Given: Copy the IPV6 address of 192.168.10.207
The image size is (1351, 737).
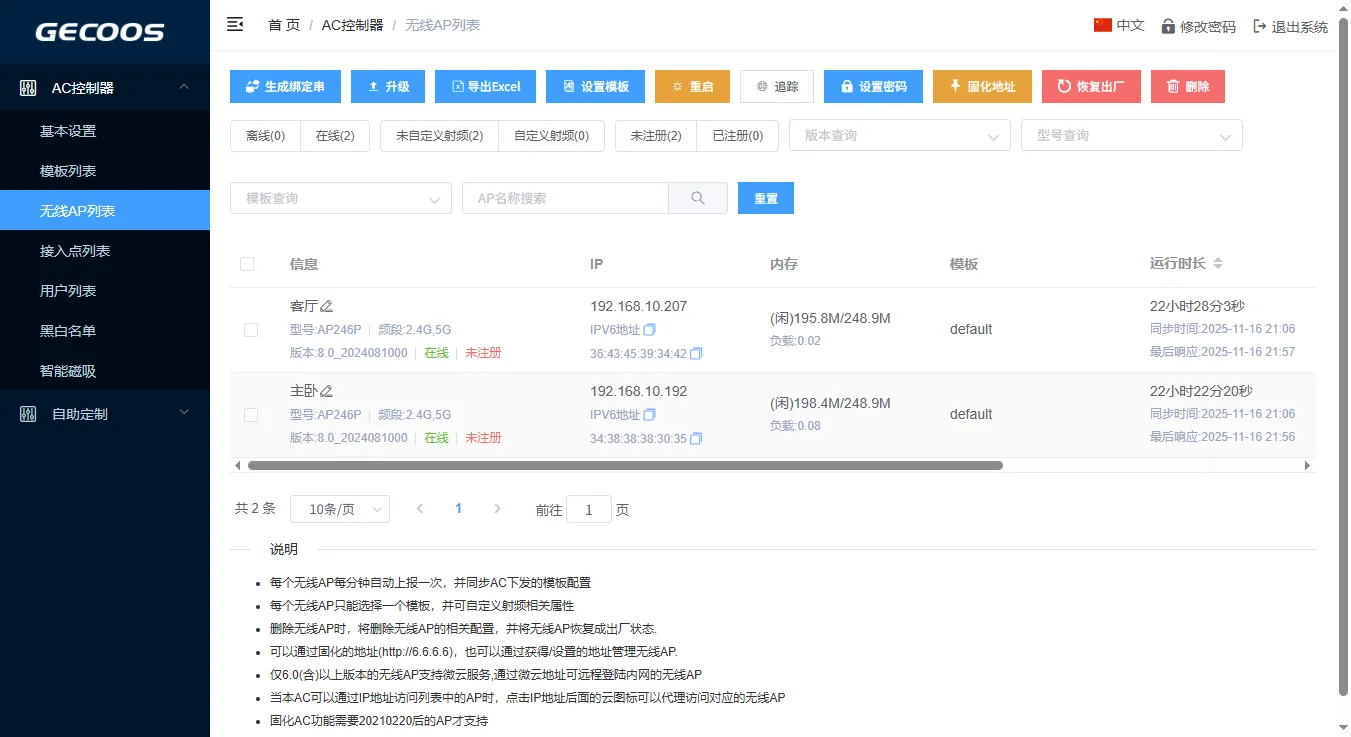Looking at the screenshot, I should tap(650, 330).
